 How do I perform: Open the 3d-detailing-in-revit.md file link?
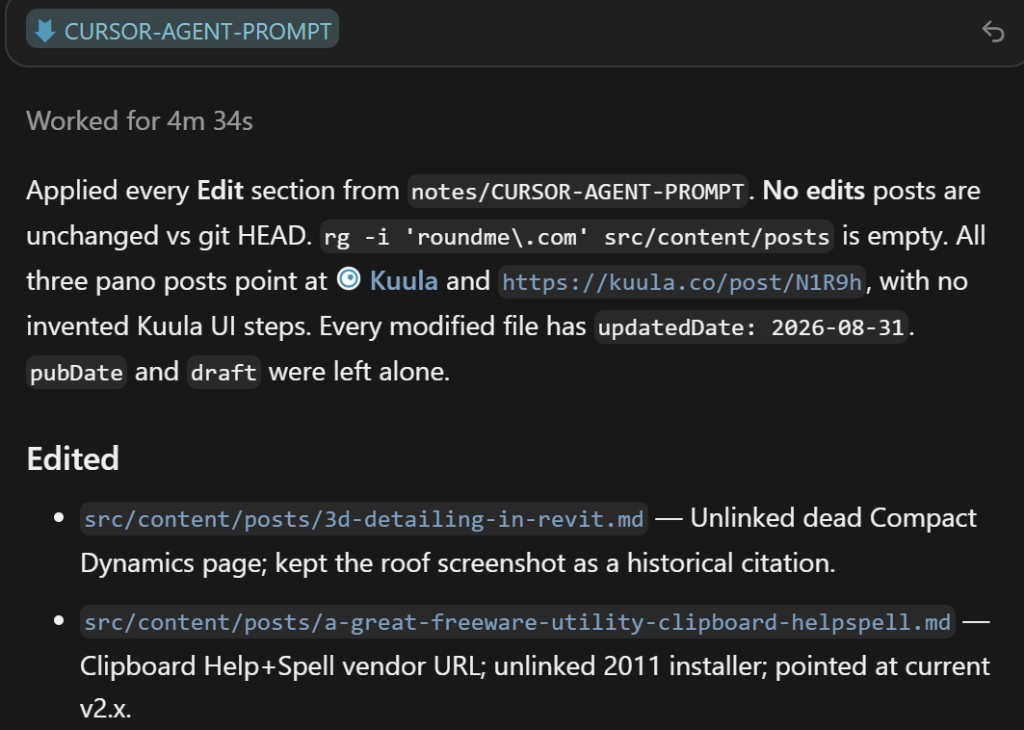(x=364, y=519)
